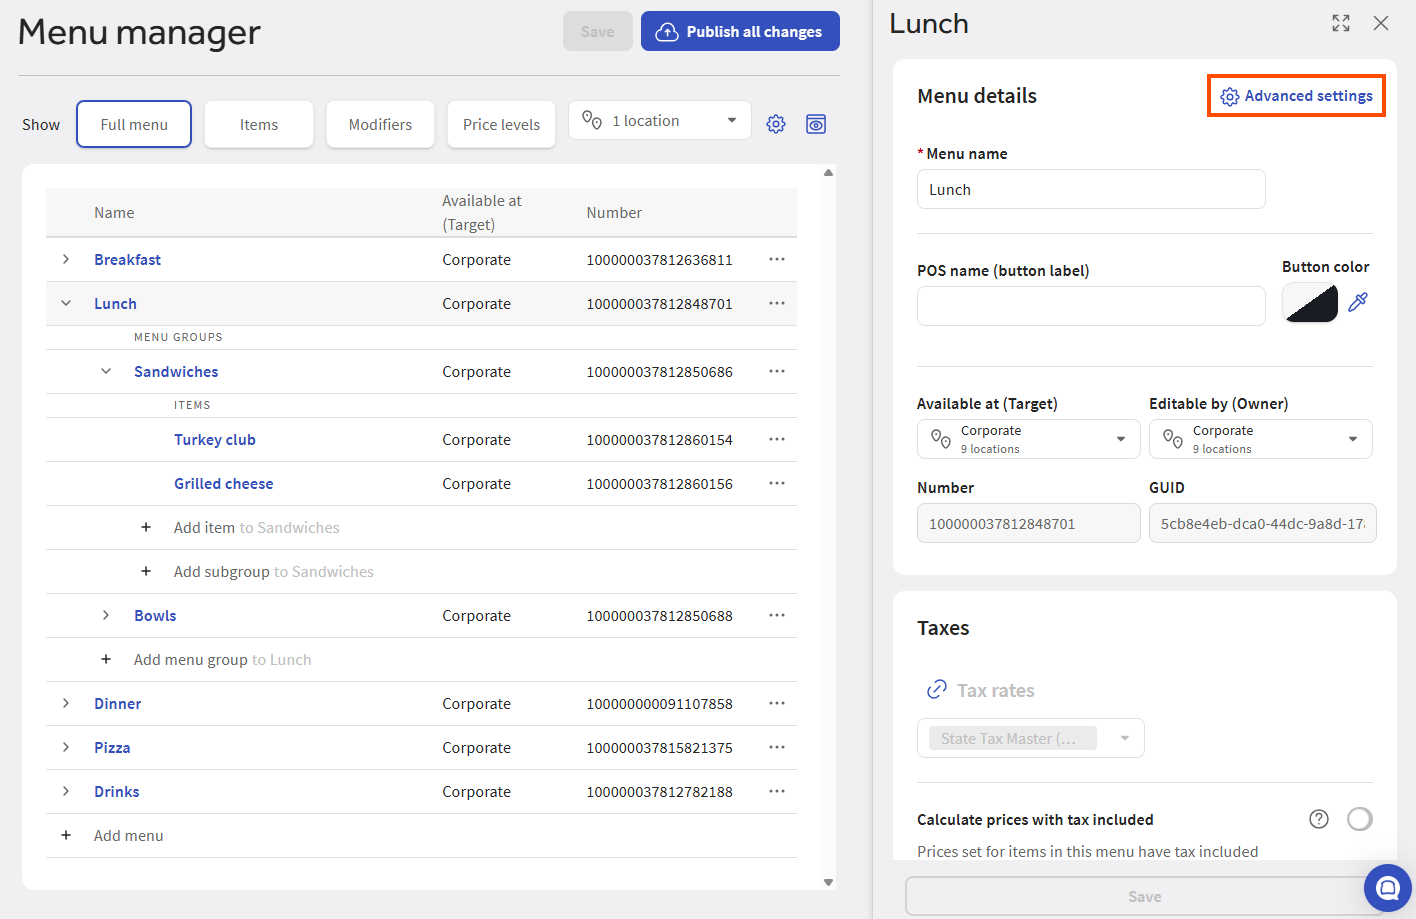The height and width of the screenshot is (919, 1416).
Task: Open the preview icon next to gear
Action: [816, 124]
